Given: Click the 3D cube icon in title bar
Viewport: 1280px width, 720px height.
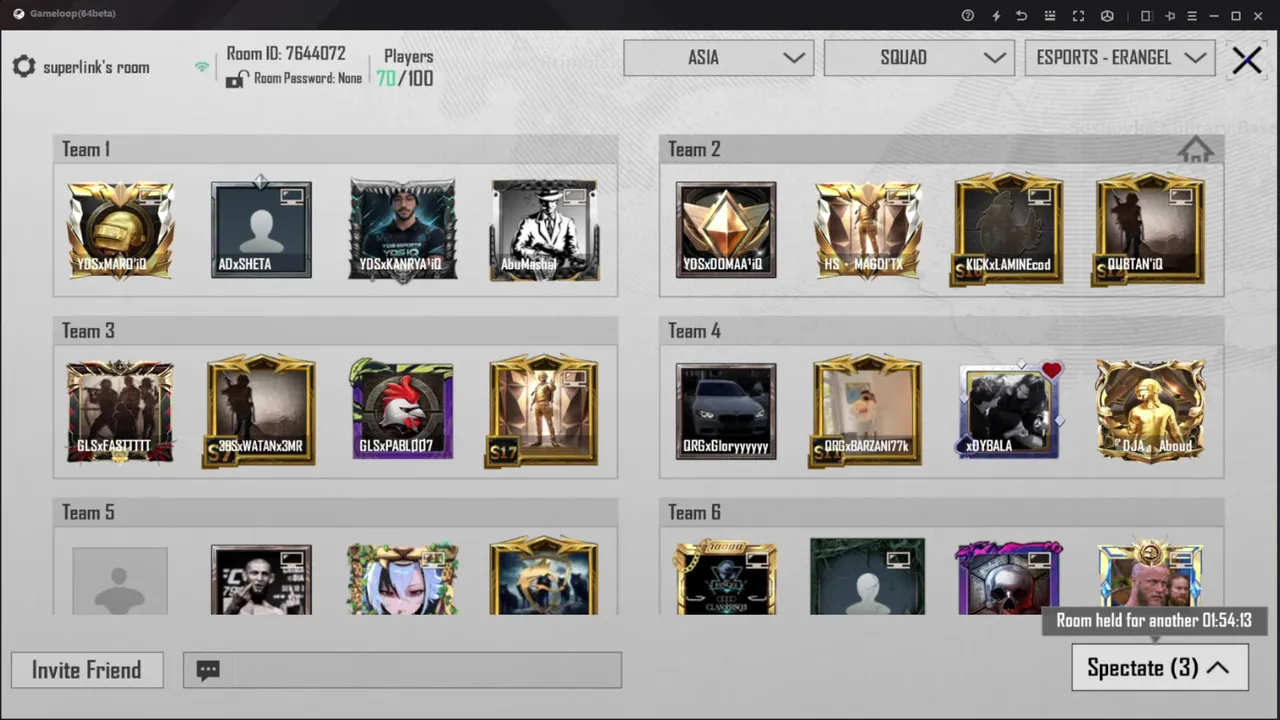Looking at the screenshot, I should point(1107,15).
